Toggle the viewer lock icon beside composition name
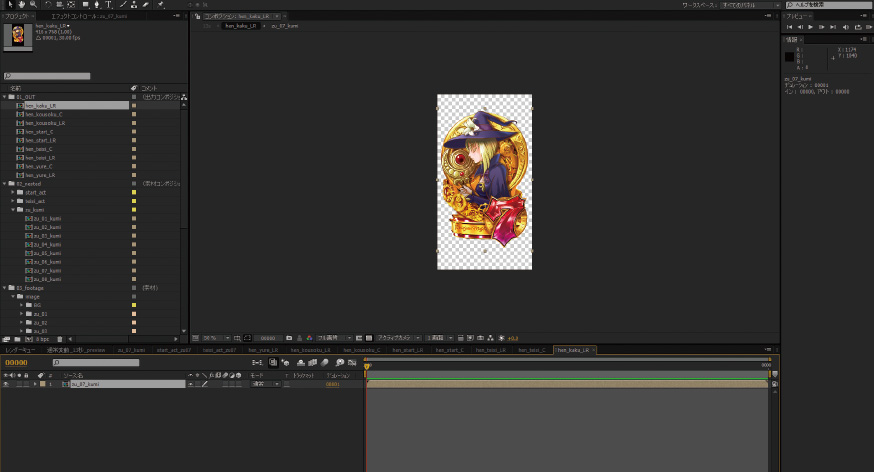Viewport: 874px width, 472px height. [197, 16]
